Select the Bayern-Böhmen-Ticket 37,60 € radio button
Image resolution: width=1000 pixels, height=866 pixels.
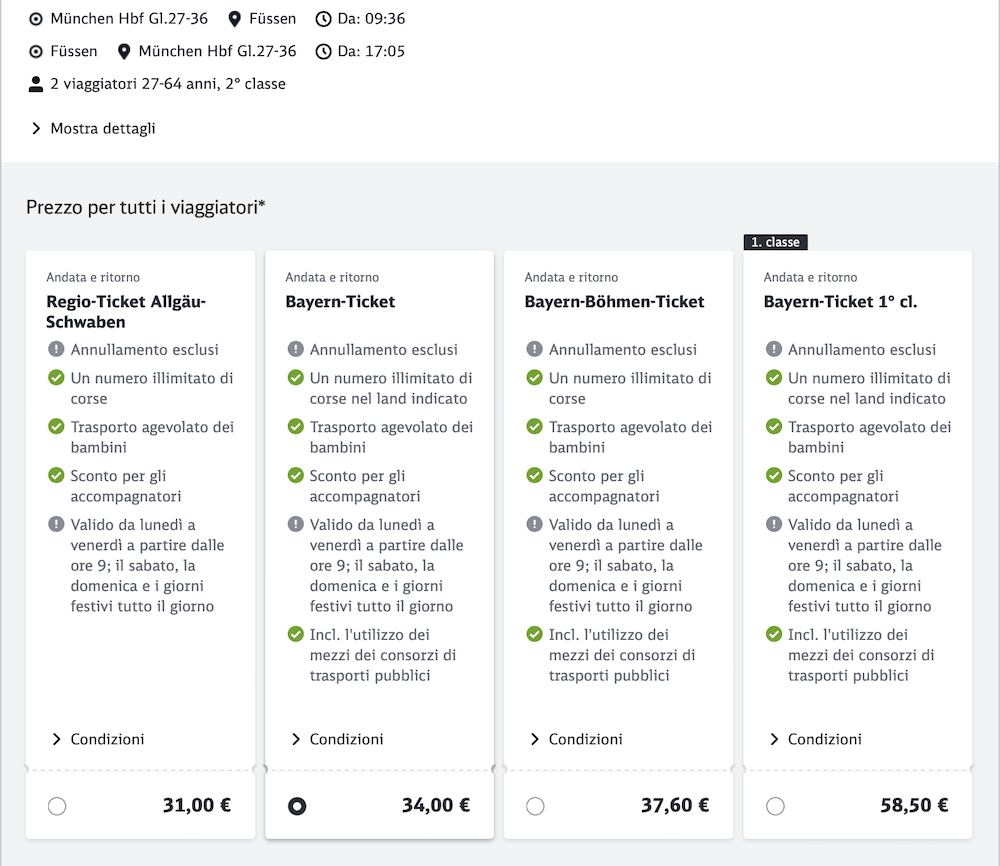point(535,806)
